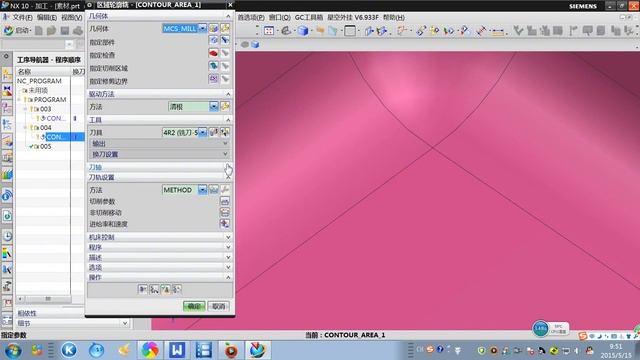The height and width of the screenshot is (360, 640).
Task: Expand the 输出 subsection
Action: pos(159,144)
